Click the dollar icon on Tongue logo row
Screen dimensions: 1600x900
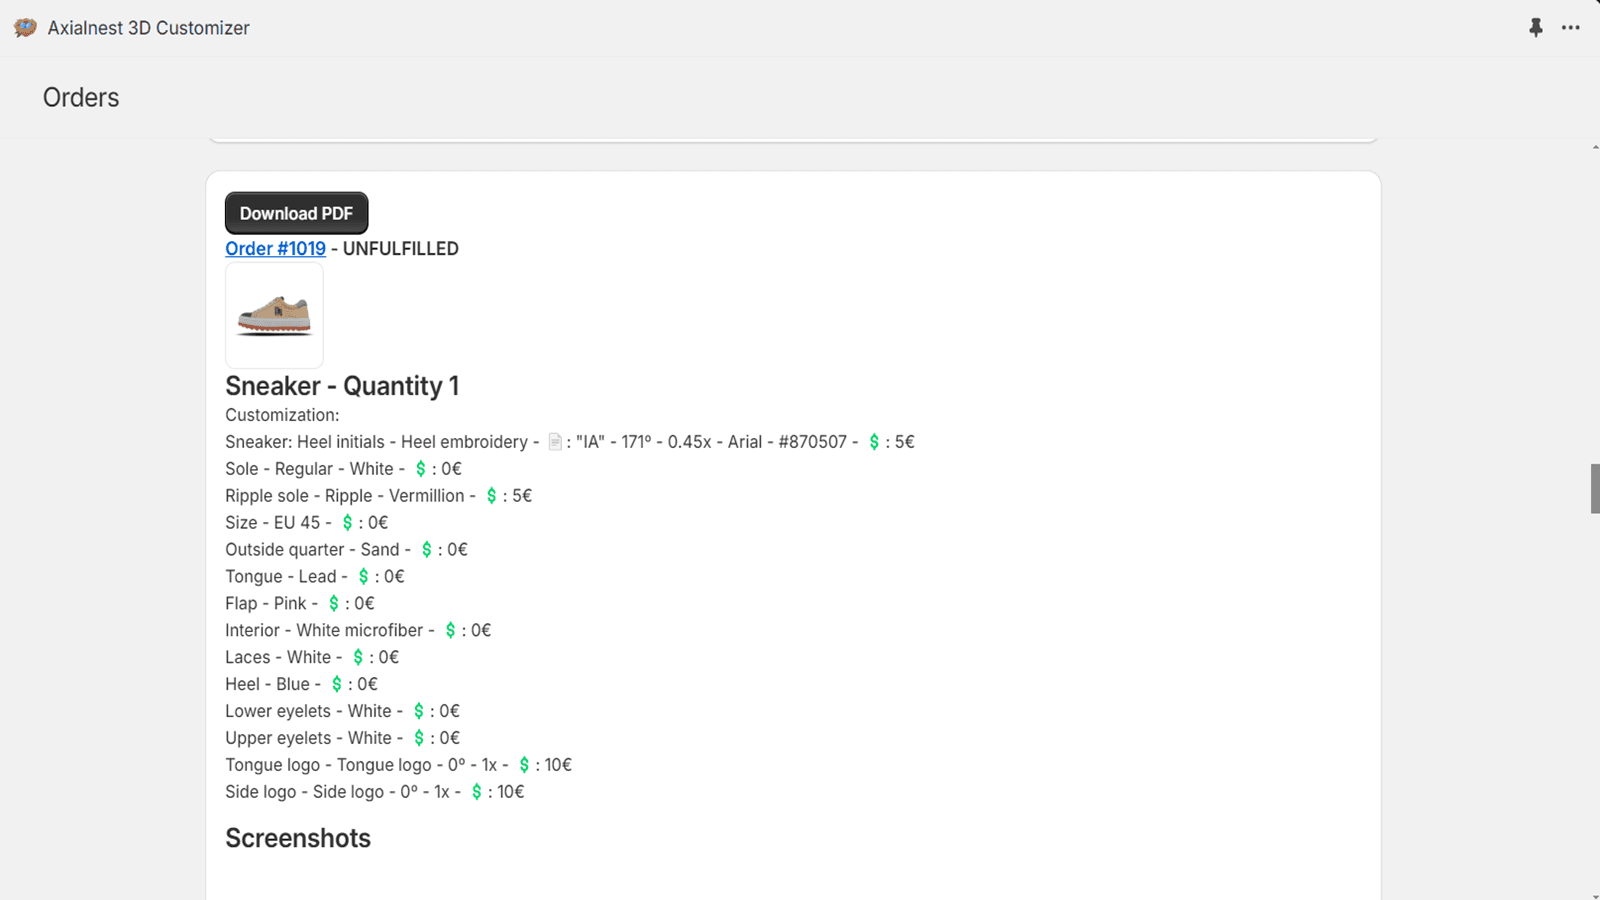point(524,765)
